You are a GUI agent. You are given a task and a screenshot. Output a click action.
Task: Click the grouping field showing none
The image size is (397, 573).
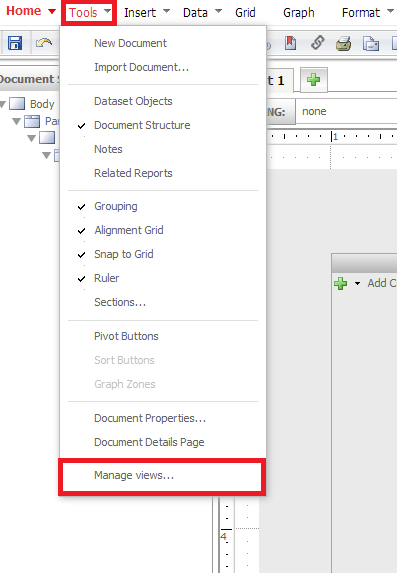pyautogui.click(x=346, y=111)
